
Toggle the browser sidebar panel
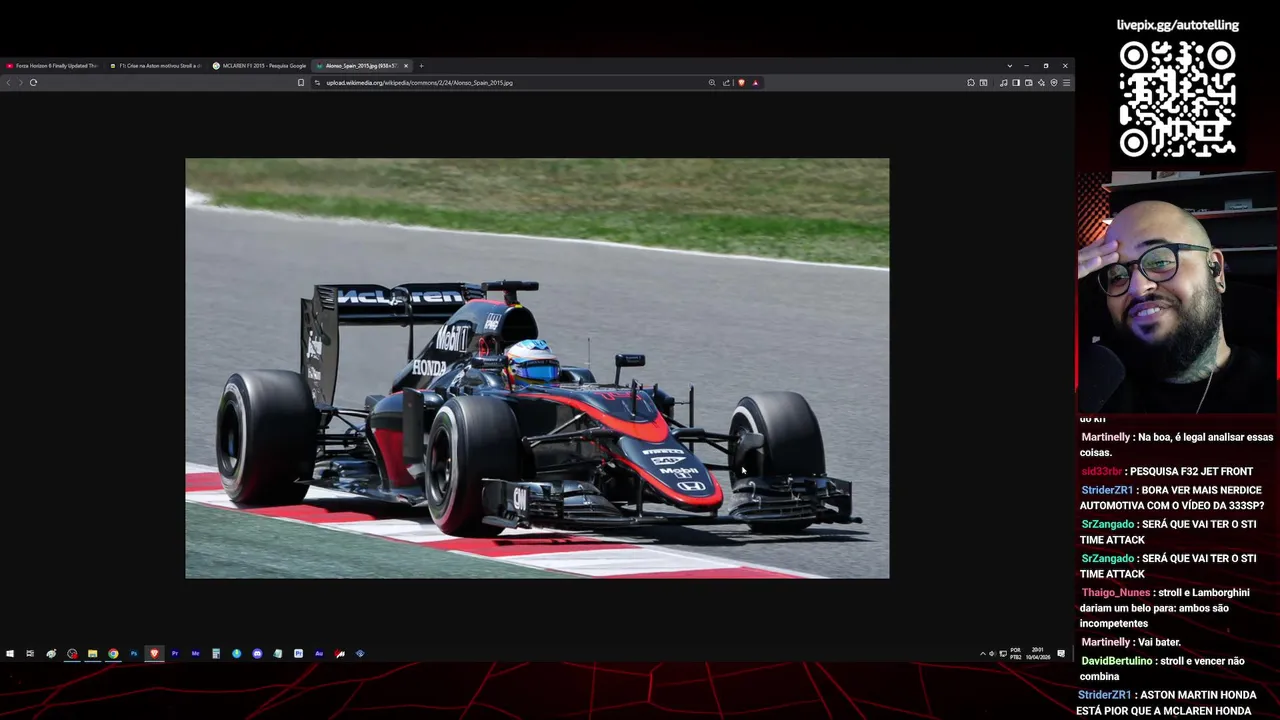pos(1016,82)
